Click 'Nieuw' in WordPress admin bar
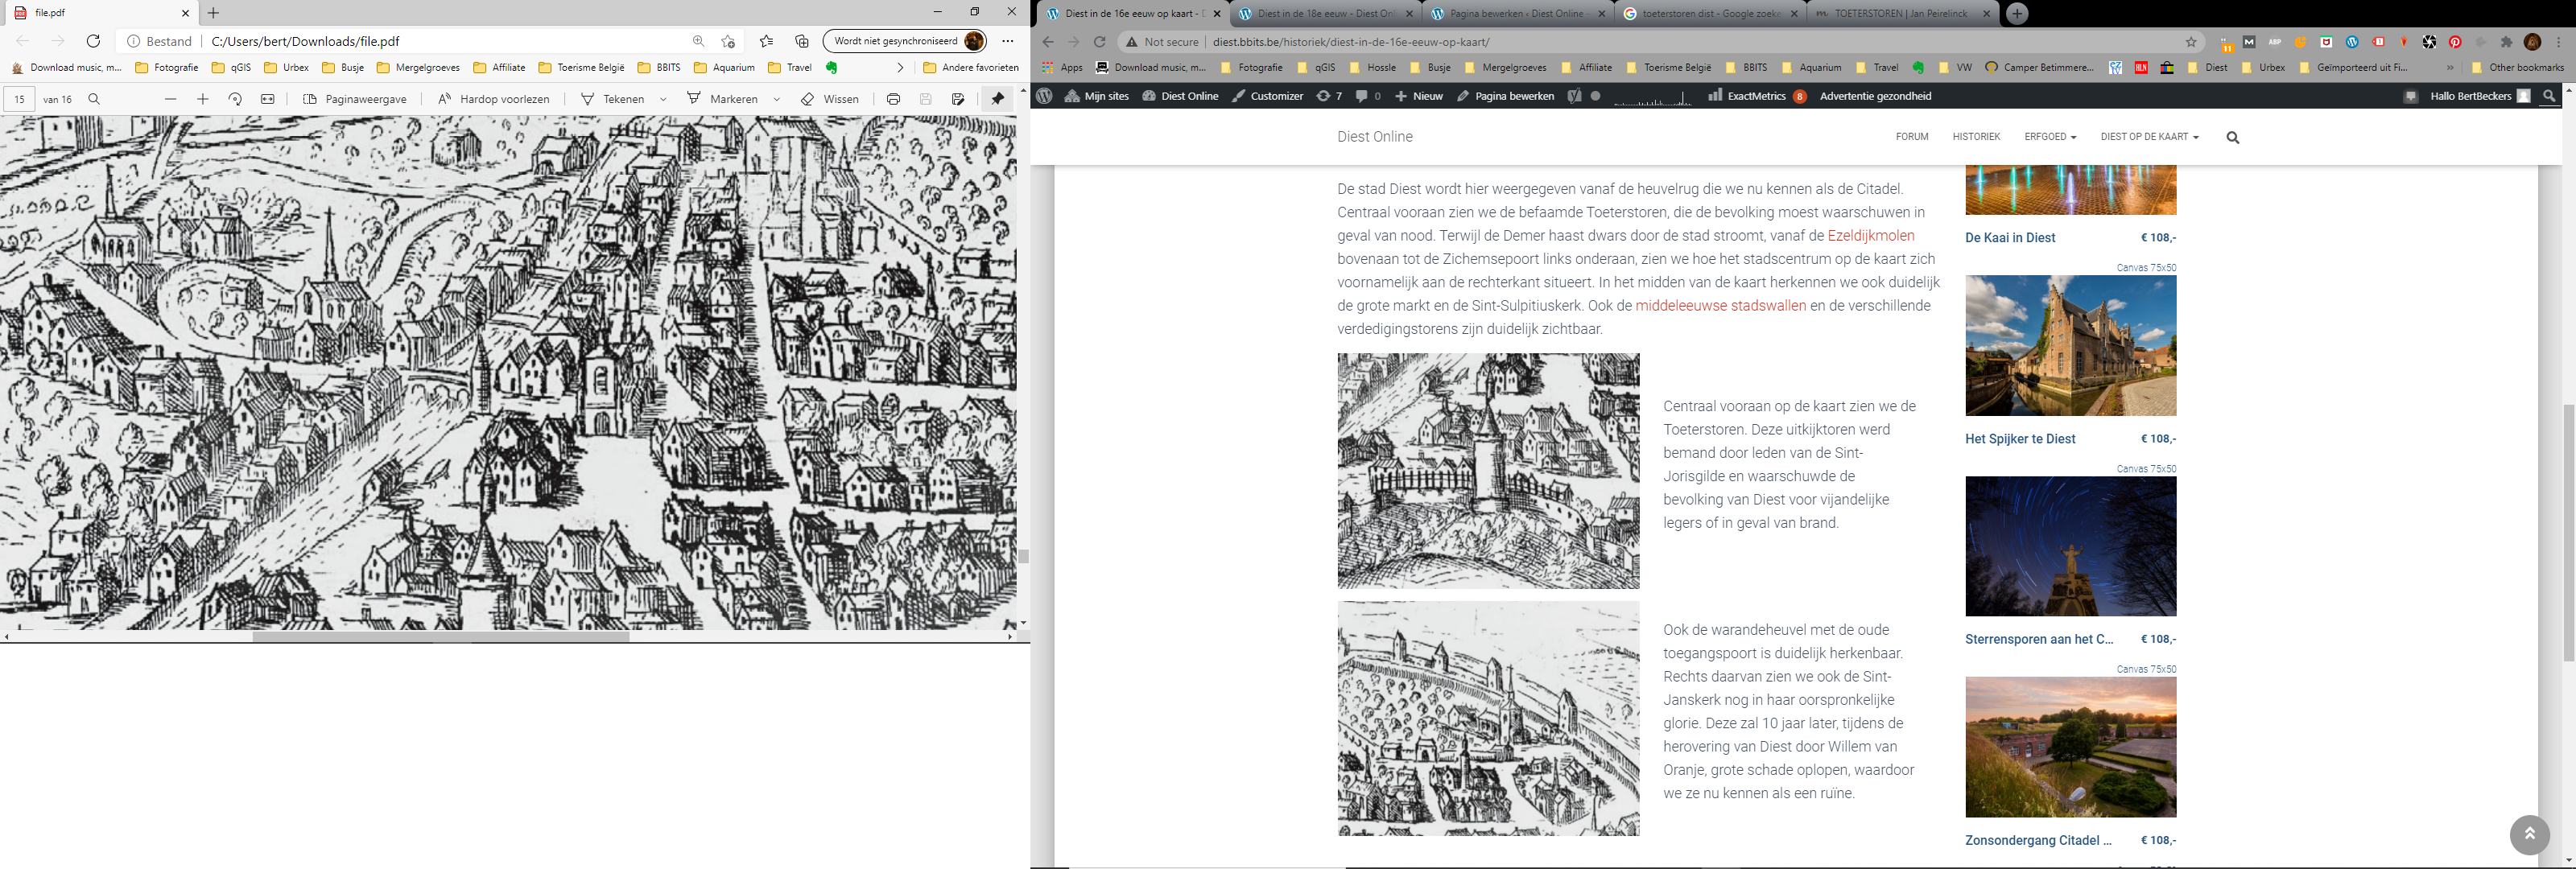The width and height of the screenshot is (2576, 869). click(1419, 96)
